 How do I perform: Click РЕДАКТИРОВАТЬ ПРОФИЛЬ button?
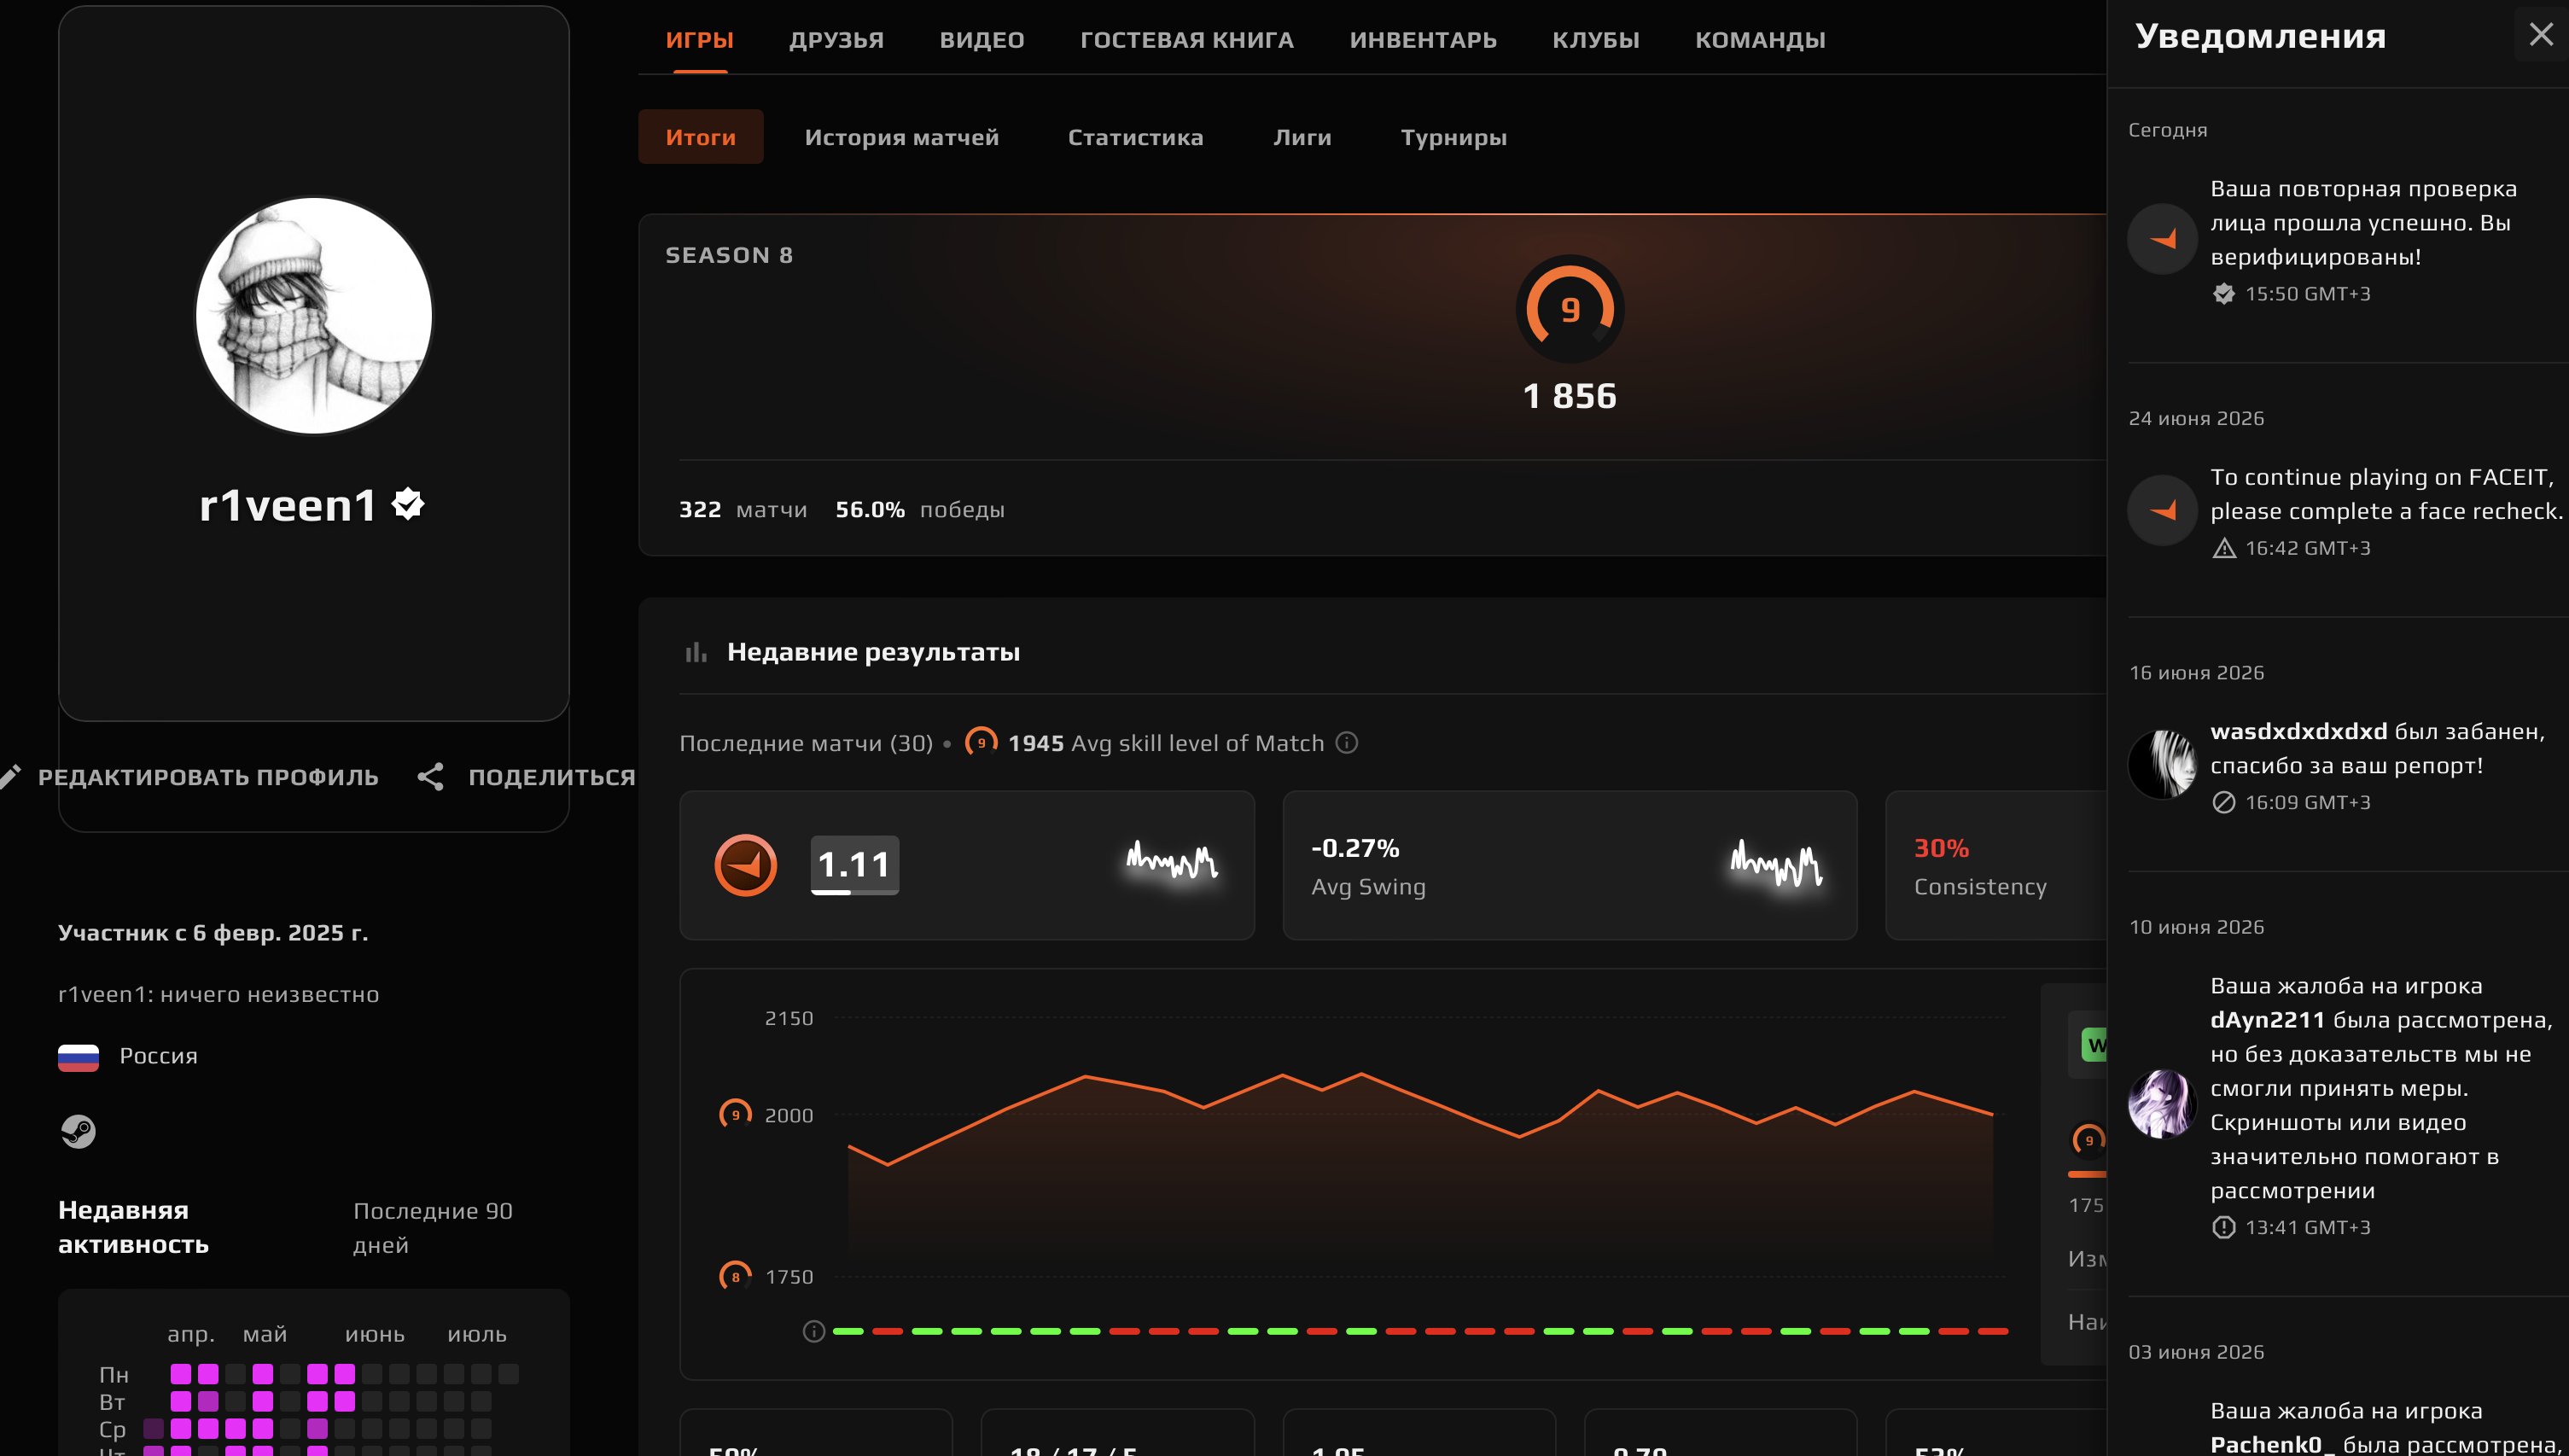coord(208,777)
